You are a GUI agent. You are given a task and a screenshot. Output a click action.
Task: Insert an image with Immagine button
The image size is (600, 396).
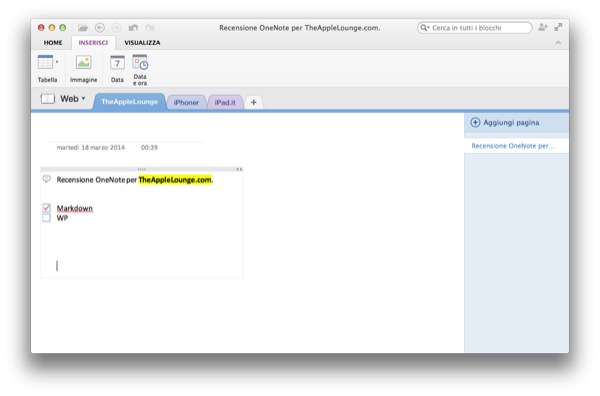(x=83, y=69)
